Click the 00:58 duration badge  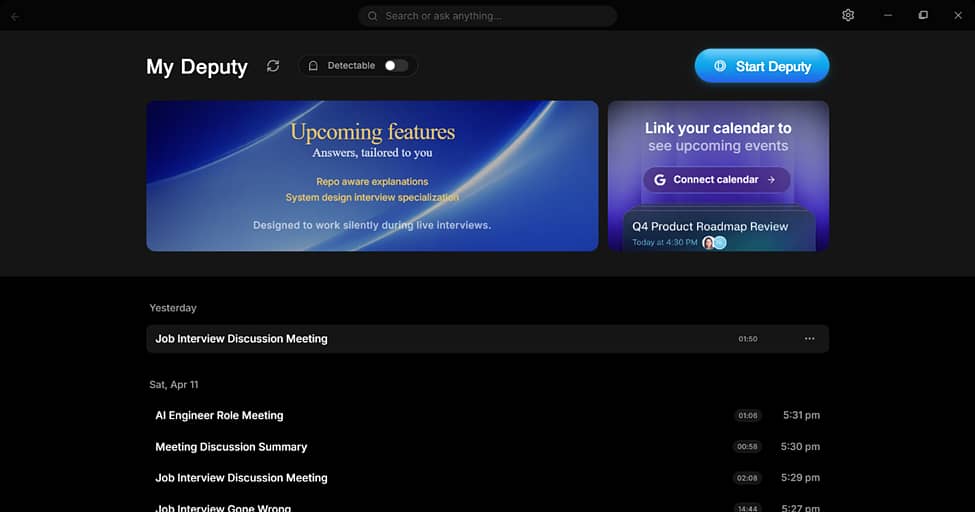[x=747, y=447]
